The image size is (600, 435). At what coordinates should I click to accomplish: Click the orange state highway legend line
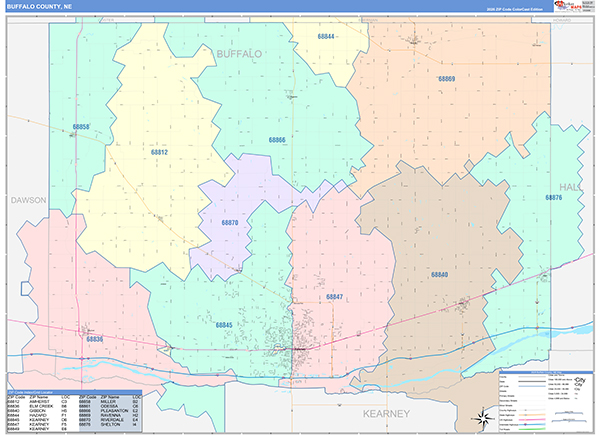(533, 415)
